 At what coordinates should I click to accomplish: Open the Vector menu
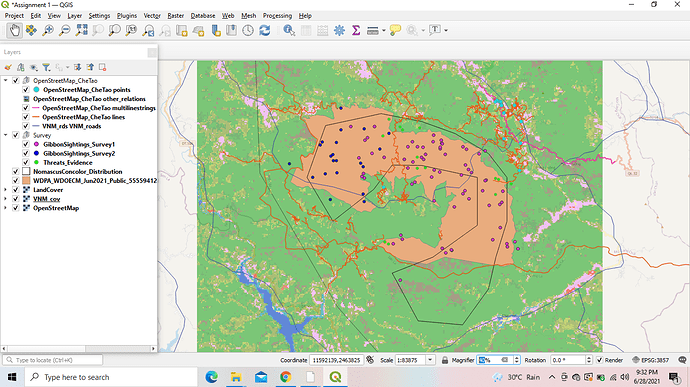click(x=152, y=15)
